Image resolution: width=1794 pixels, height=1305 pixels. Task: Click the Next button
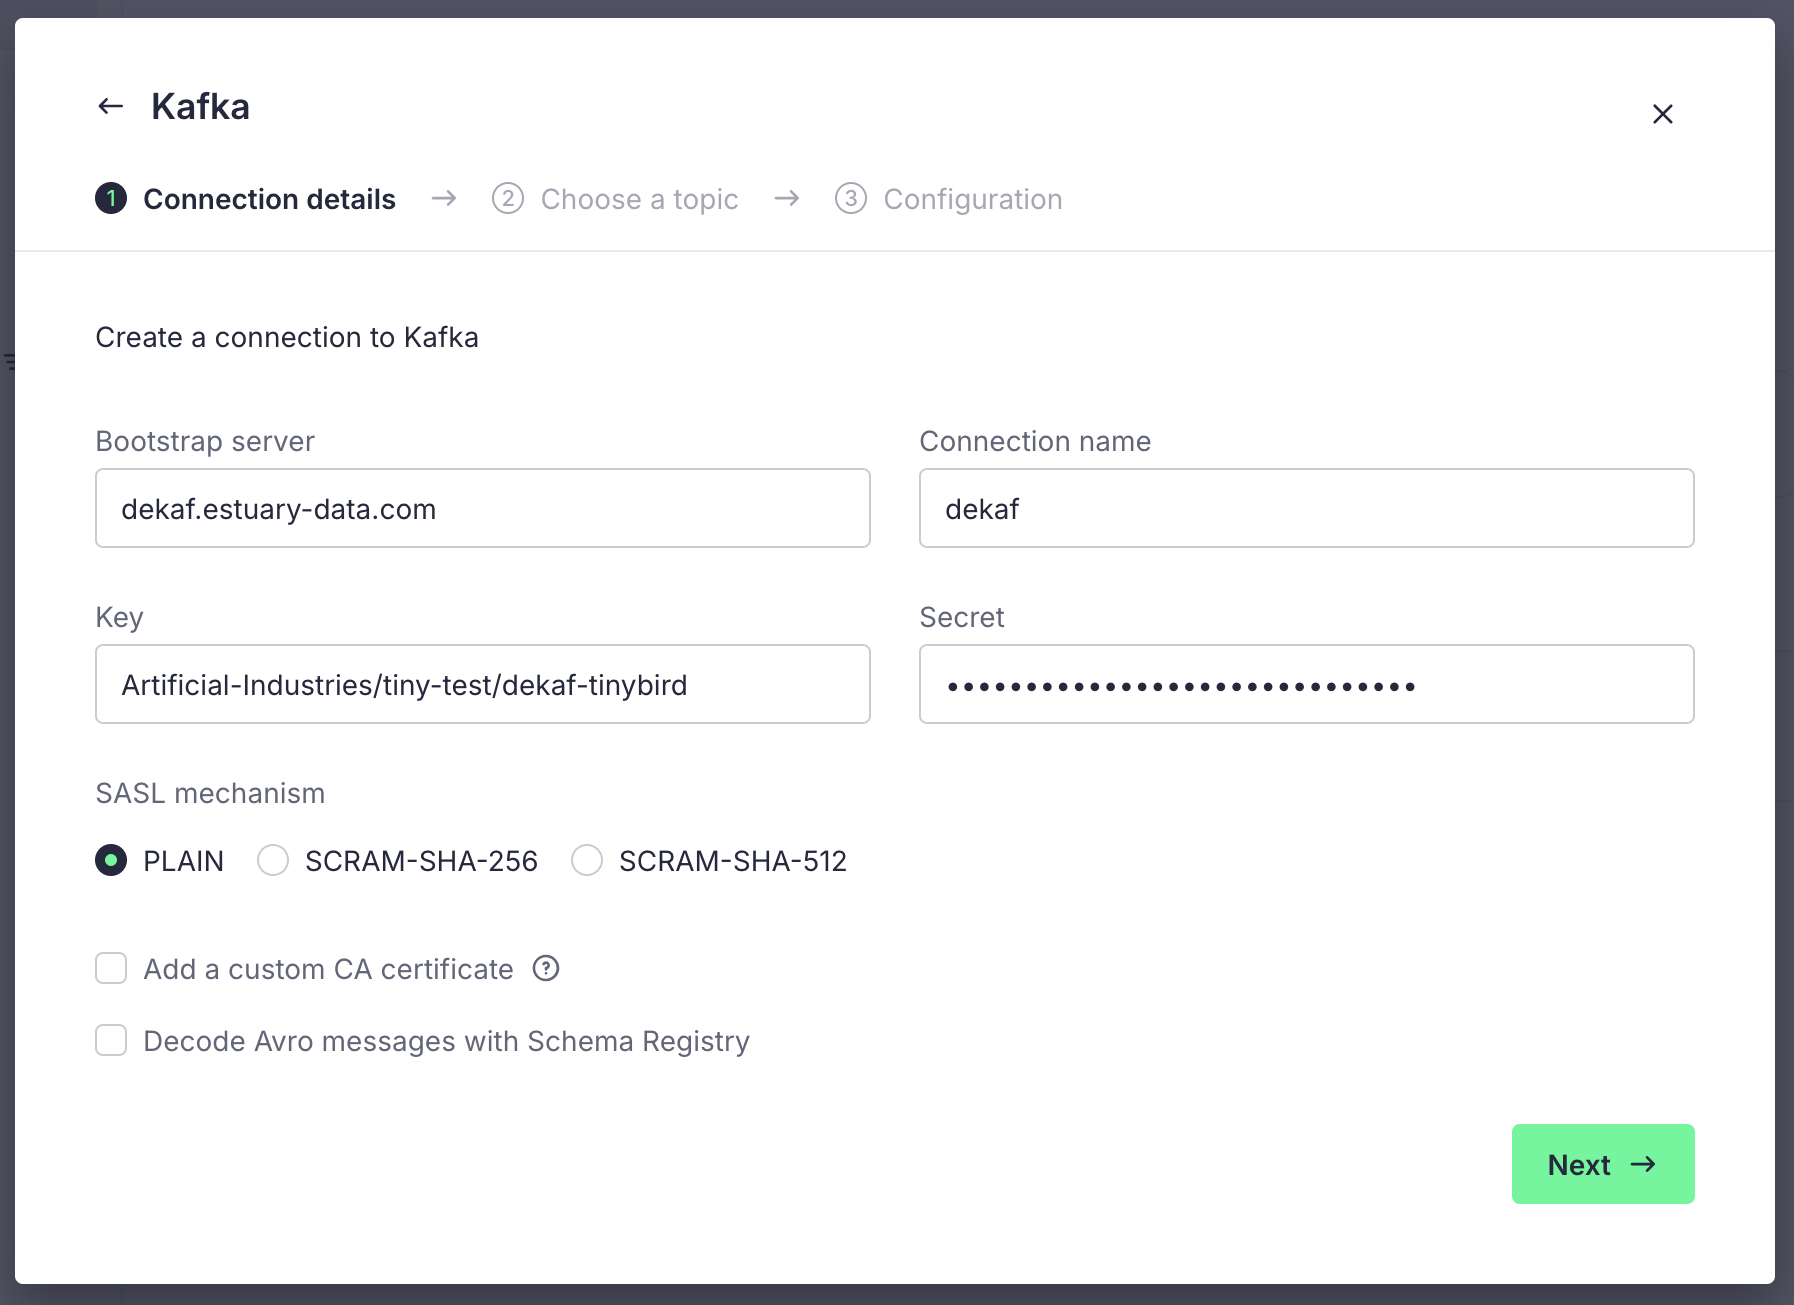[1601, 1164]
